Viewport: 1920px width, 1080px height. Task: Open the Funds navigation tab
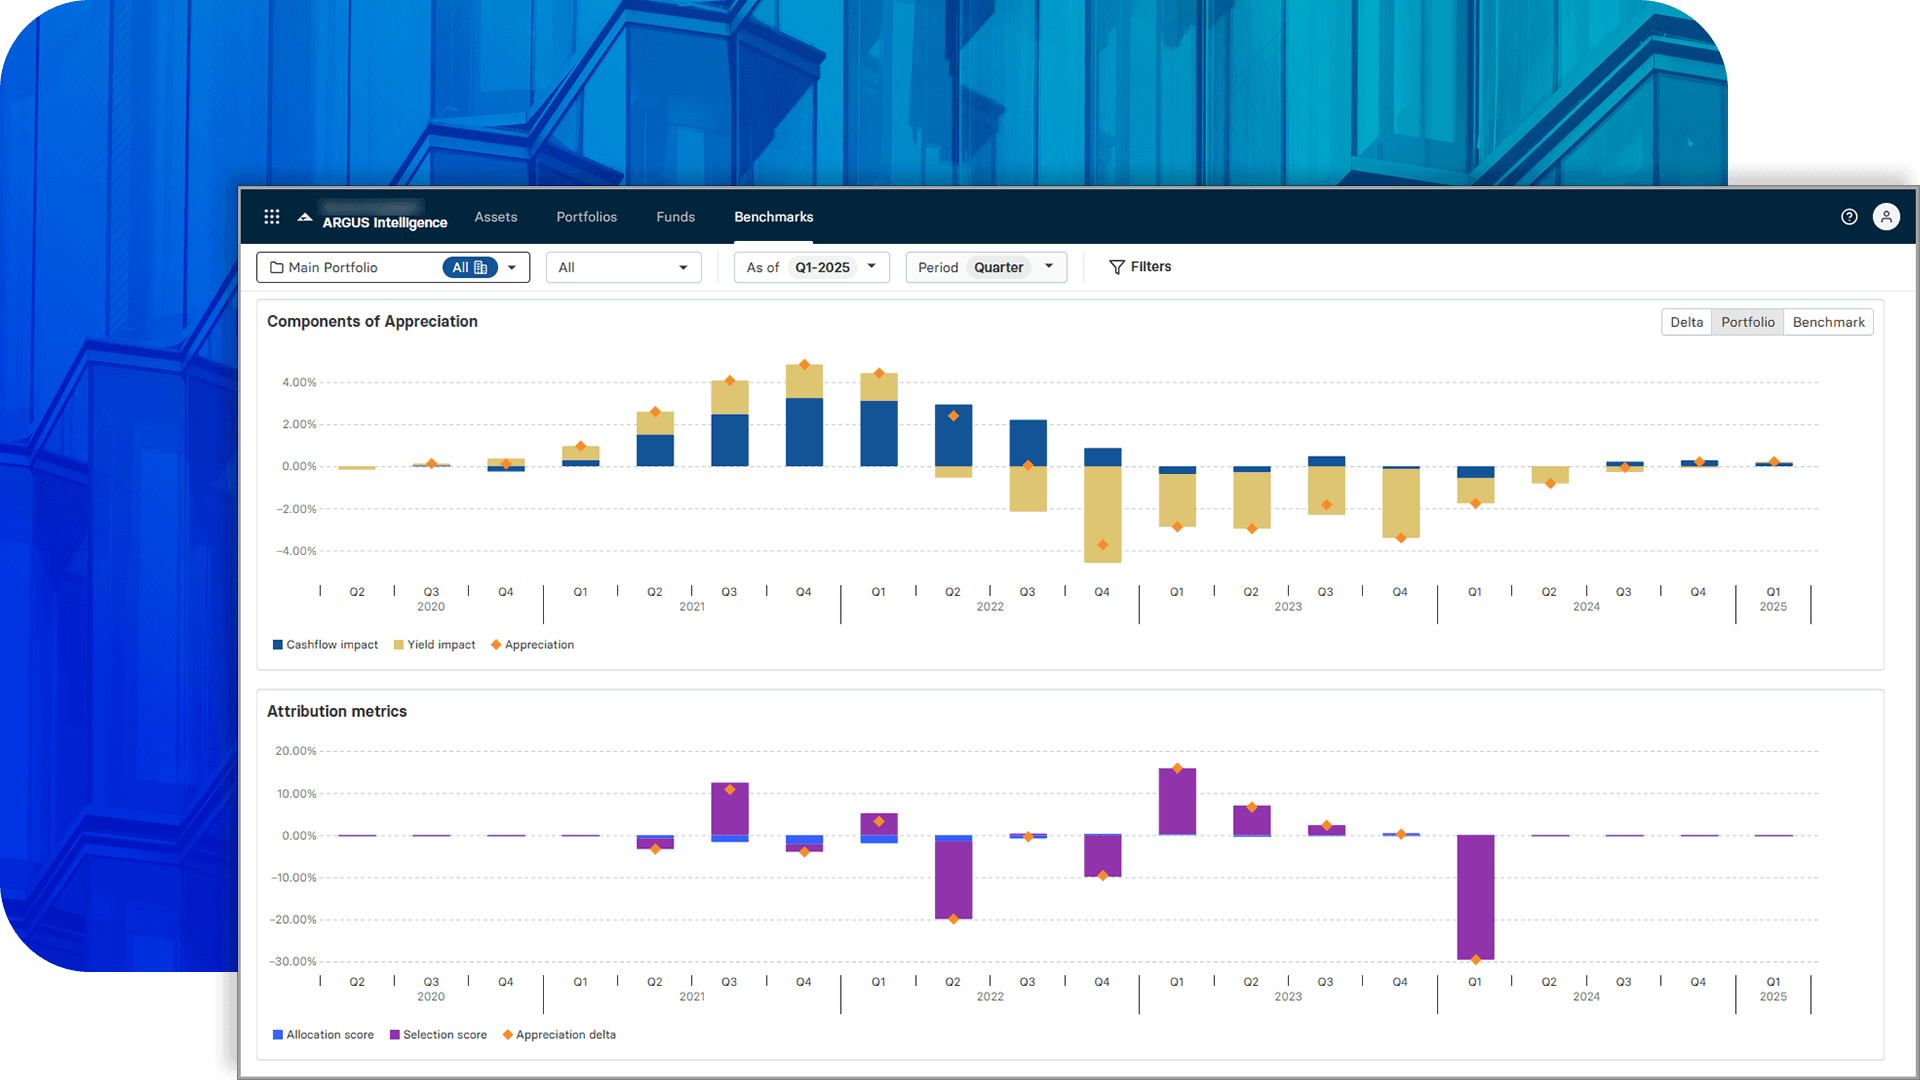point(675,217)
